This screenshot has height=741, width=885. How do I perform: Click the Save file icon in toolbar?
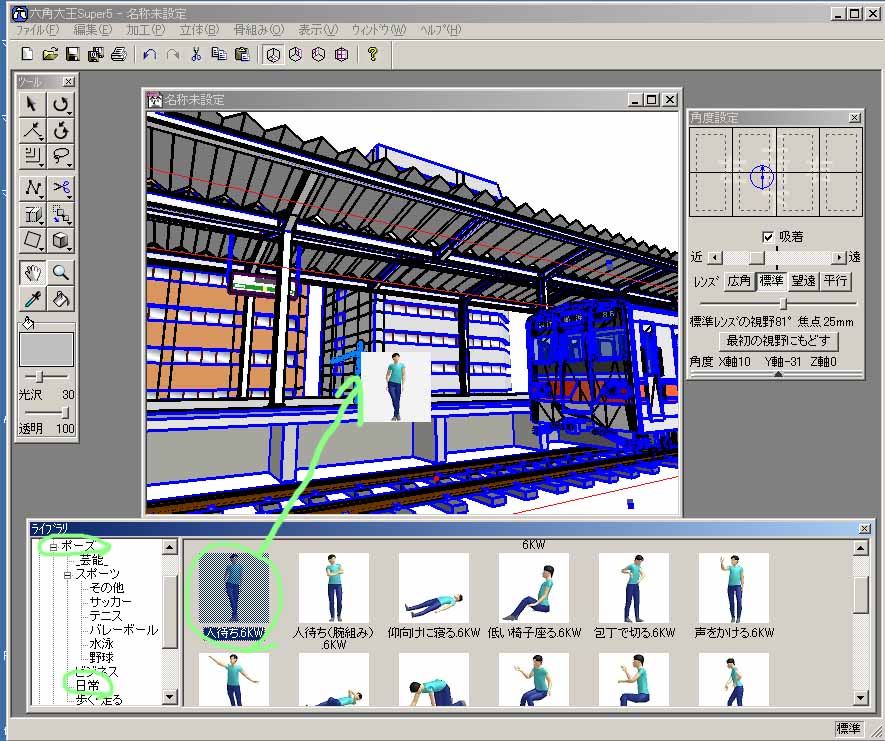coord(70,54)
